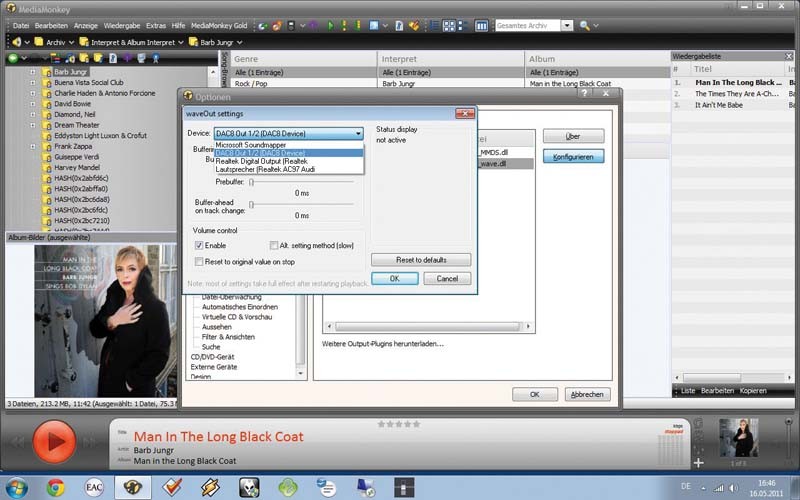Click the Buffer-ahead on track change slider handle

[x=251, y=205]
